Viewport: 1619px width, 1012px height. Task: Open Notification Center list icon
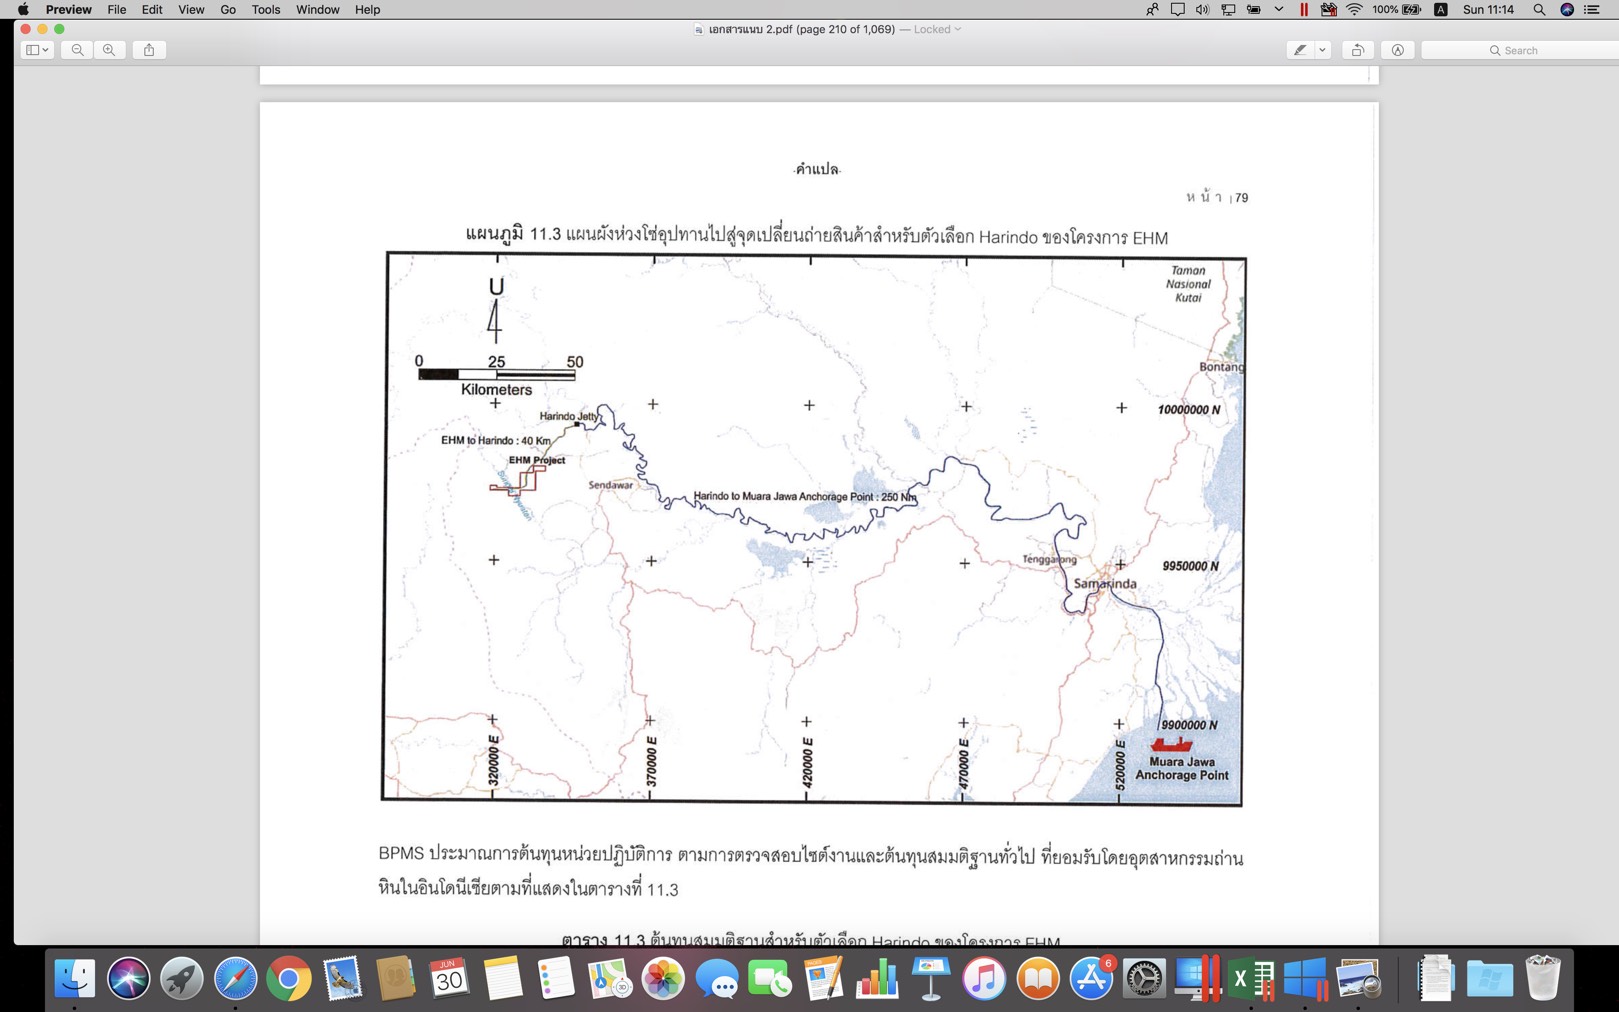[x=1592, y=9]
